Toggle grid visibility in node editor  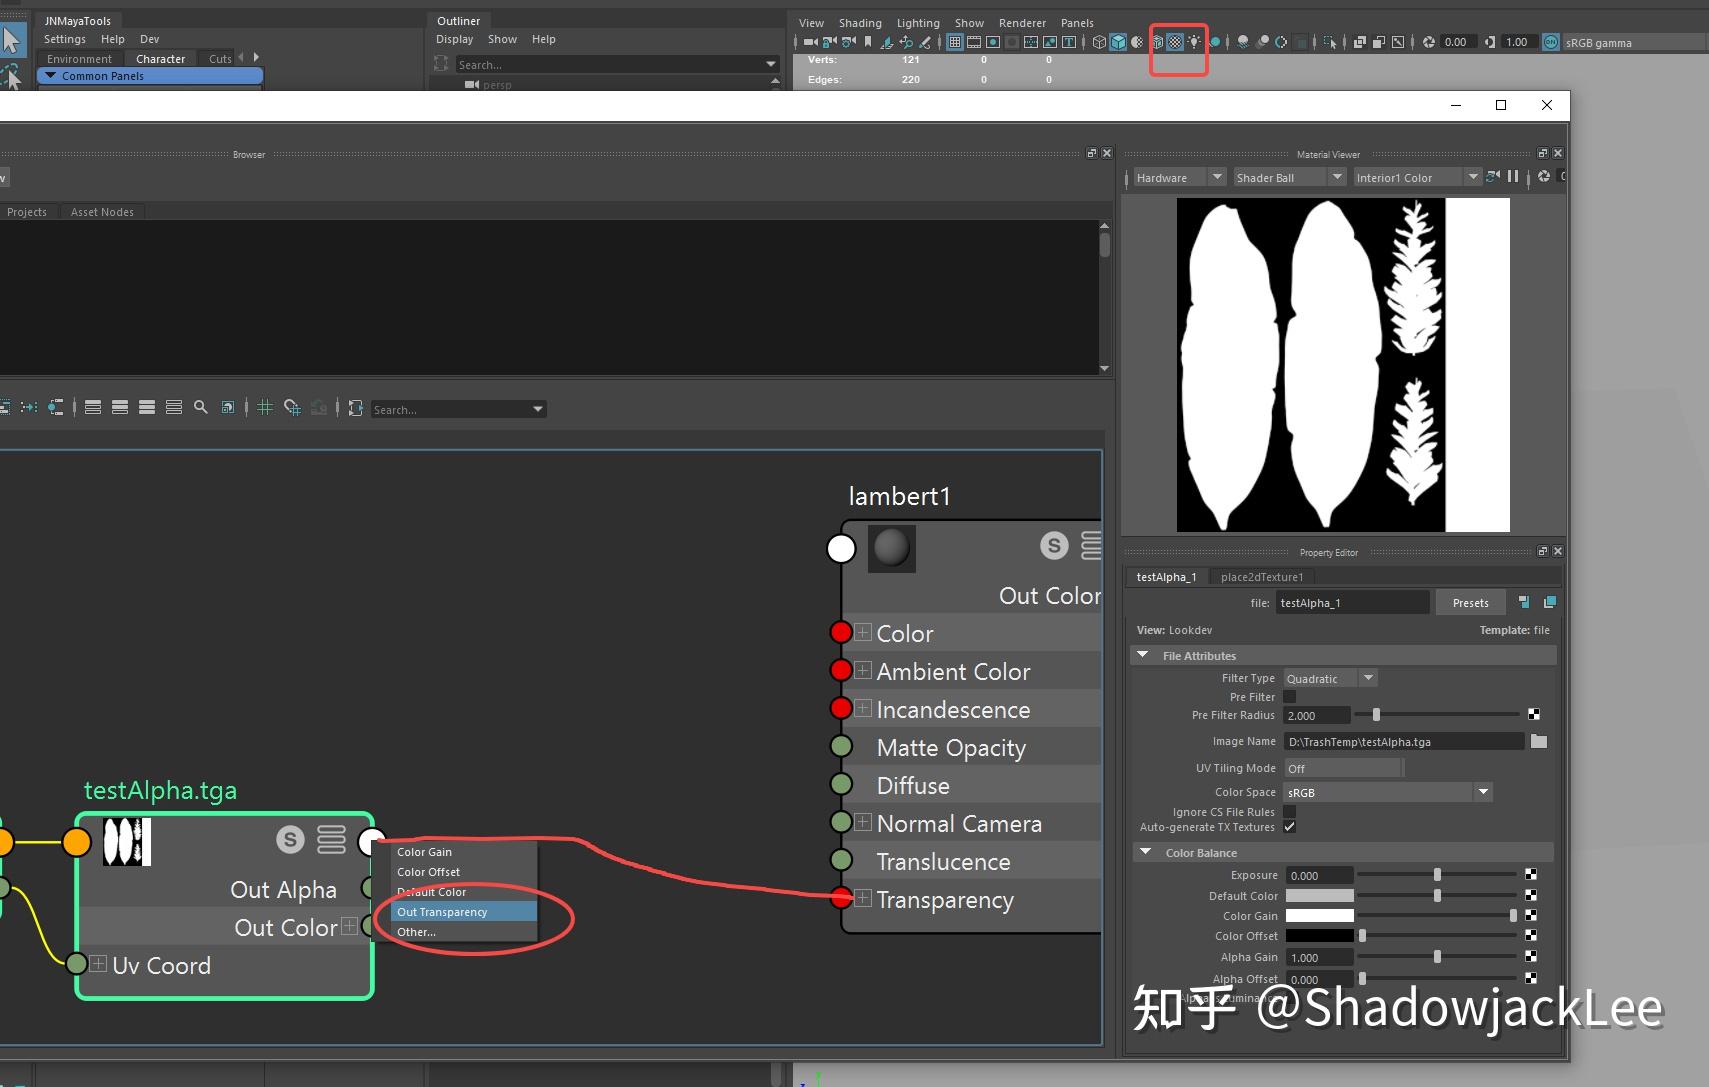(x=265, y=407)
